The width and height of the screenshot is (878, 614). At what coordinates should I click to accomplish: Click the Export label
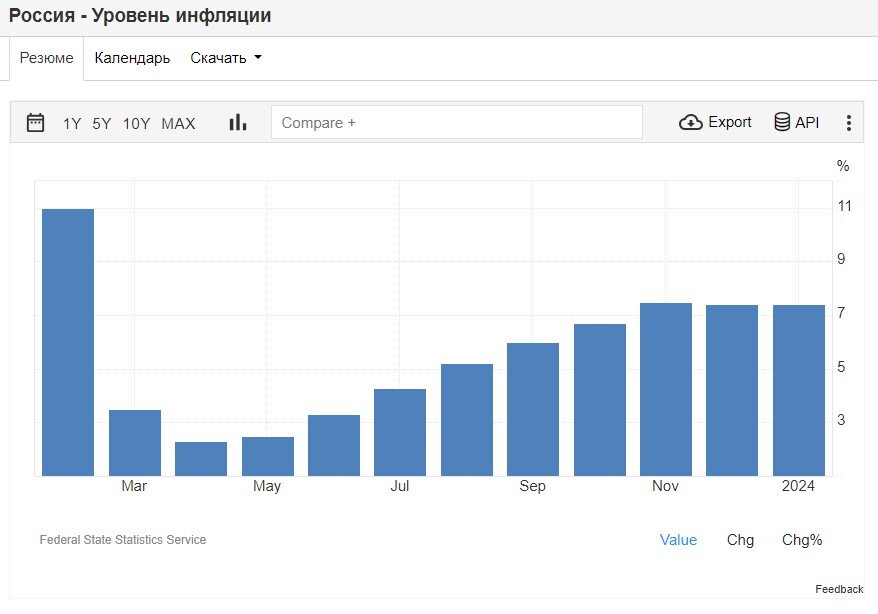click(730, 122)
